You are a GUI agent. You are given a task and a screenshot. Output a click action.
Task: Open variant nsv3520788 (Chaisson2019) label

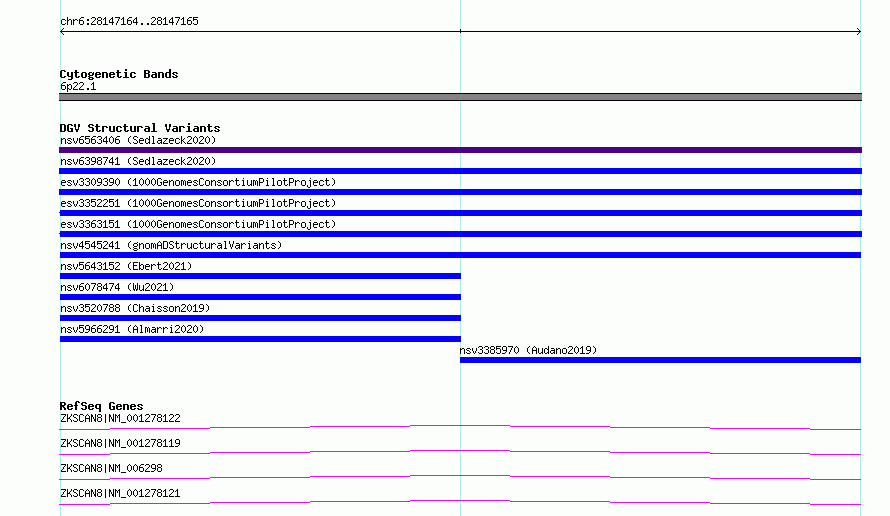(135, 308)
